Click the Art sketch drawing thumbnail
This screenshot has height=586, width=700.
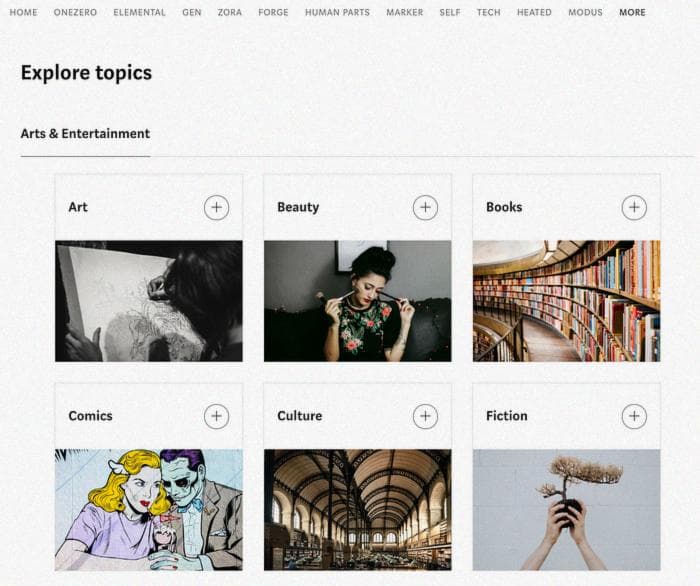point(149,301)
